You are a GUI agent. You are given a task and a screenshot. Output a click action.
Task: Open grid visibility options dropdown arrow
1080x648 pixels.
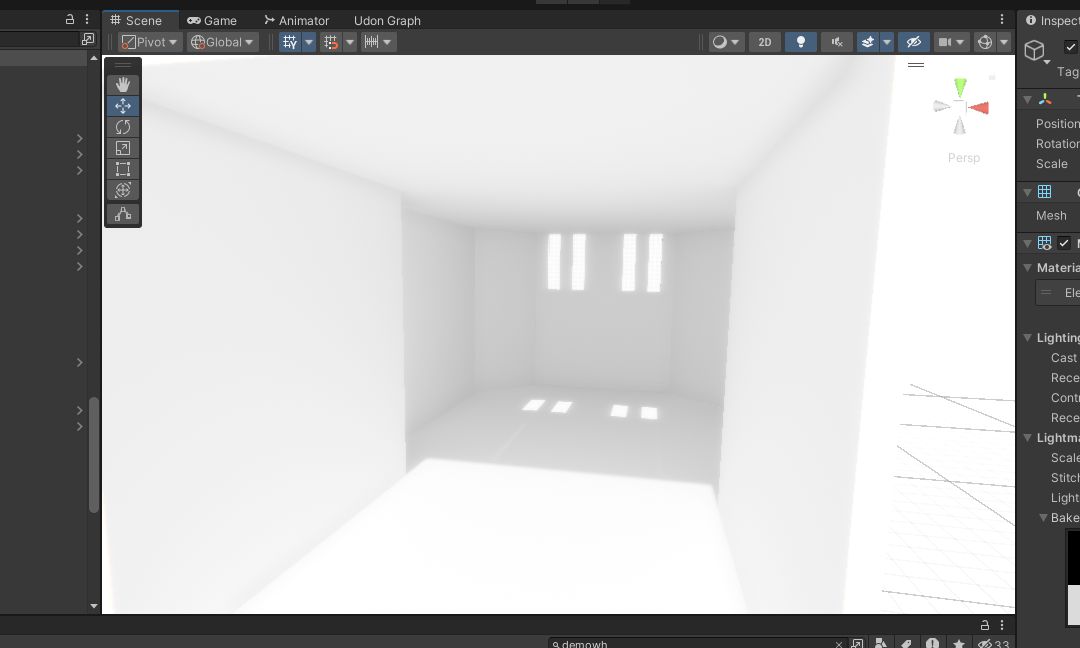pyautogui.click(x=309, y=42)
